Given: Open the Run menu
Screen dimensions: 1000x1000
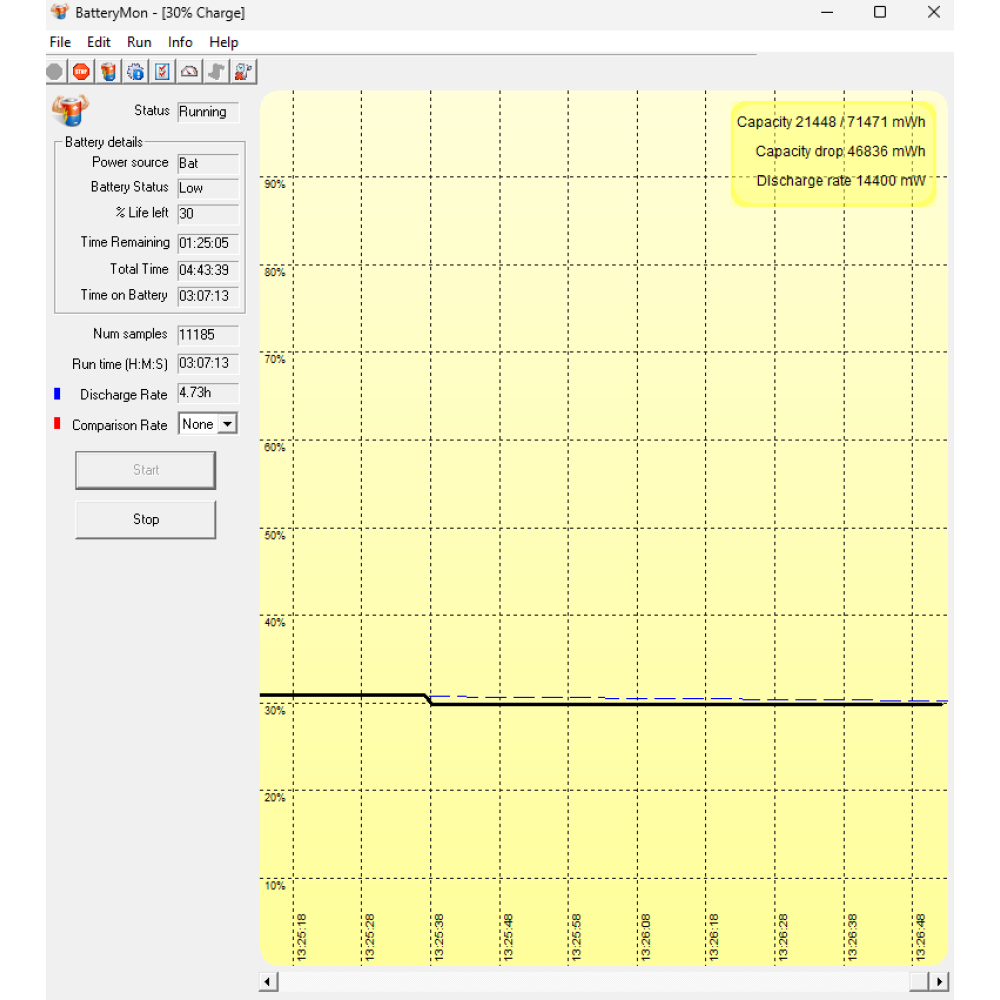Looking at the screenshot, I should 139,42.
